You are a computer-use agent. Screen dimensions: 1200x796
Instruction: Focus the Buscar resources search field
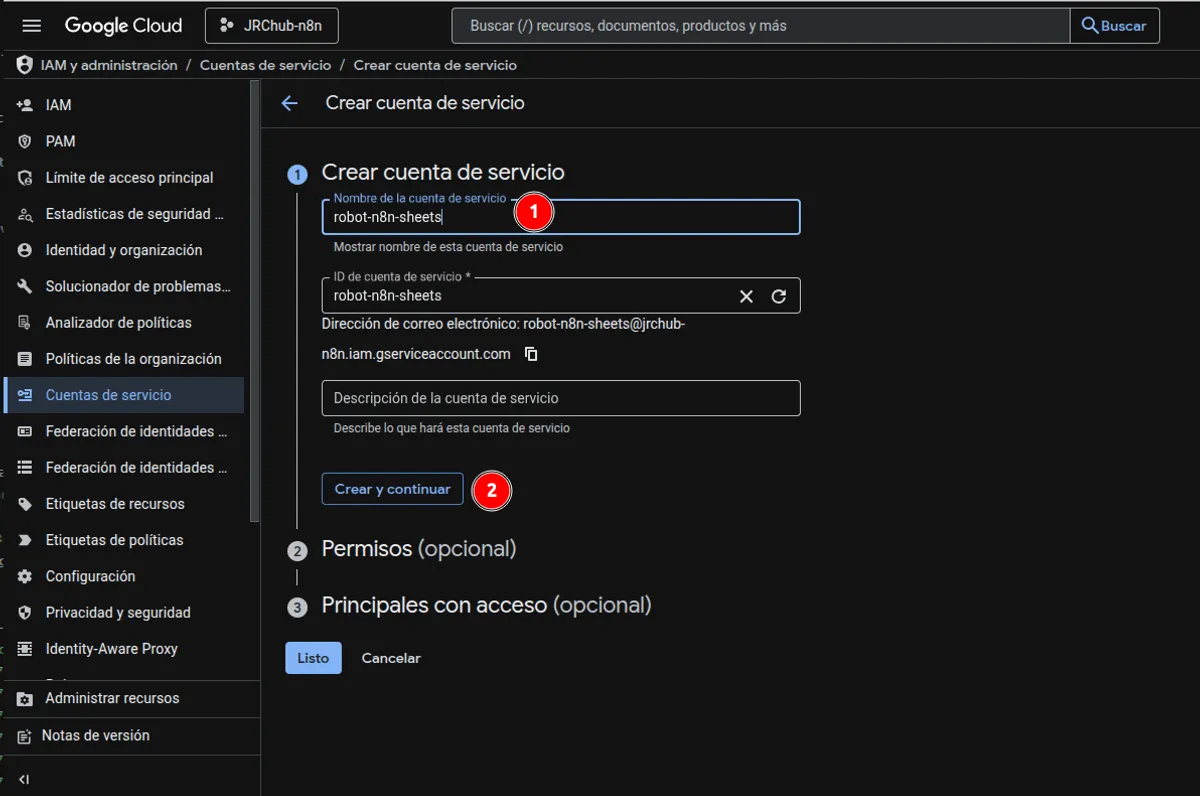(x=761, y=26)
